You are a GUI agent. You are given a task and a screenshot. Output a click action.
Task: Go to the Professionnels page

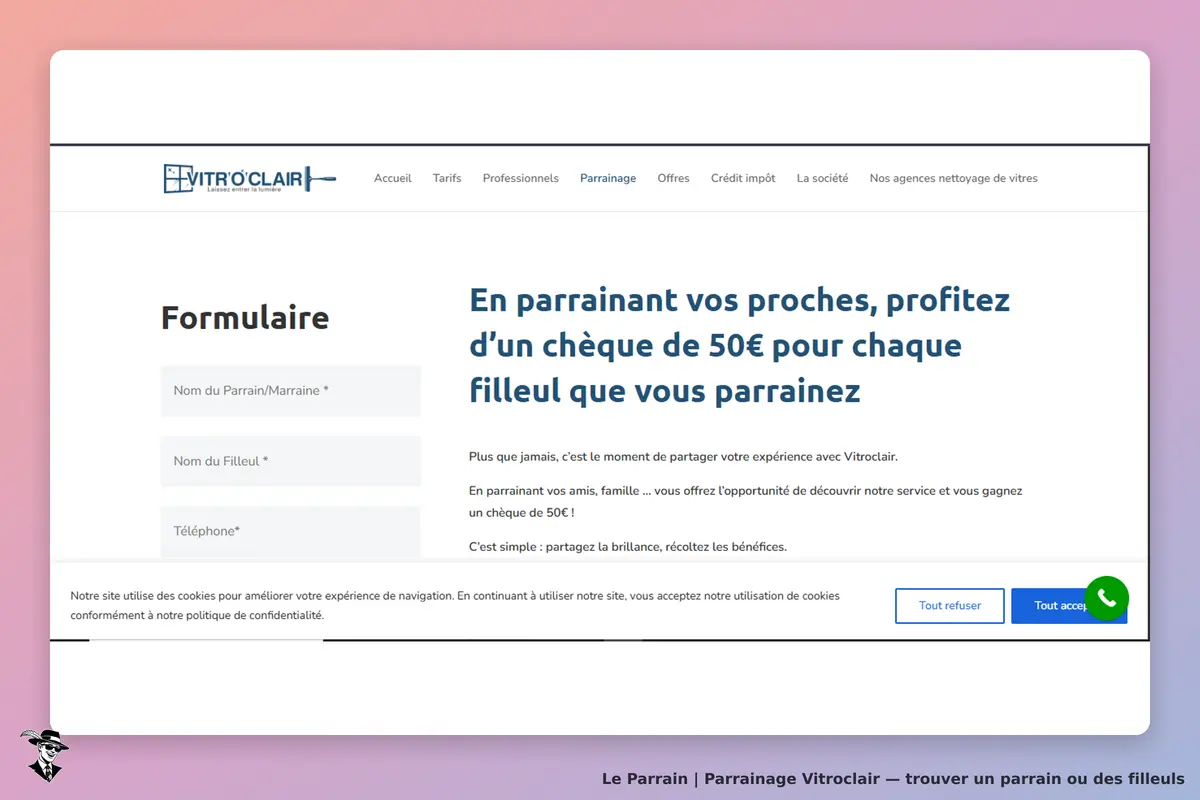tap(521, 178)
